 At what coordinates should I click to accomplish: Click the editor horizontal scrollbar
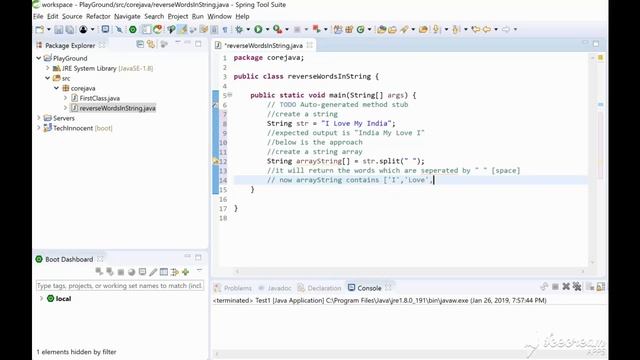point(410,271)
